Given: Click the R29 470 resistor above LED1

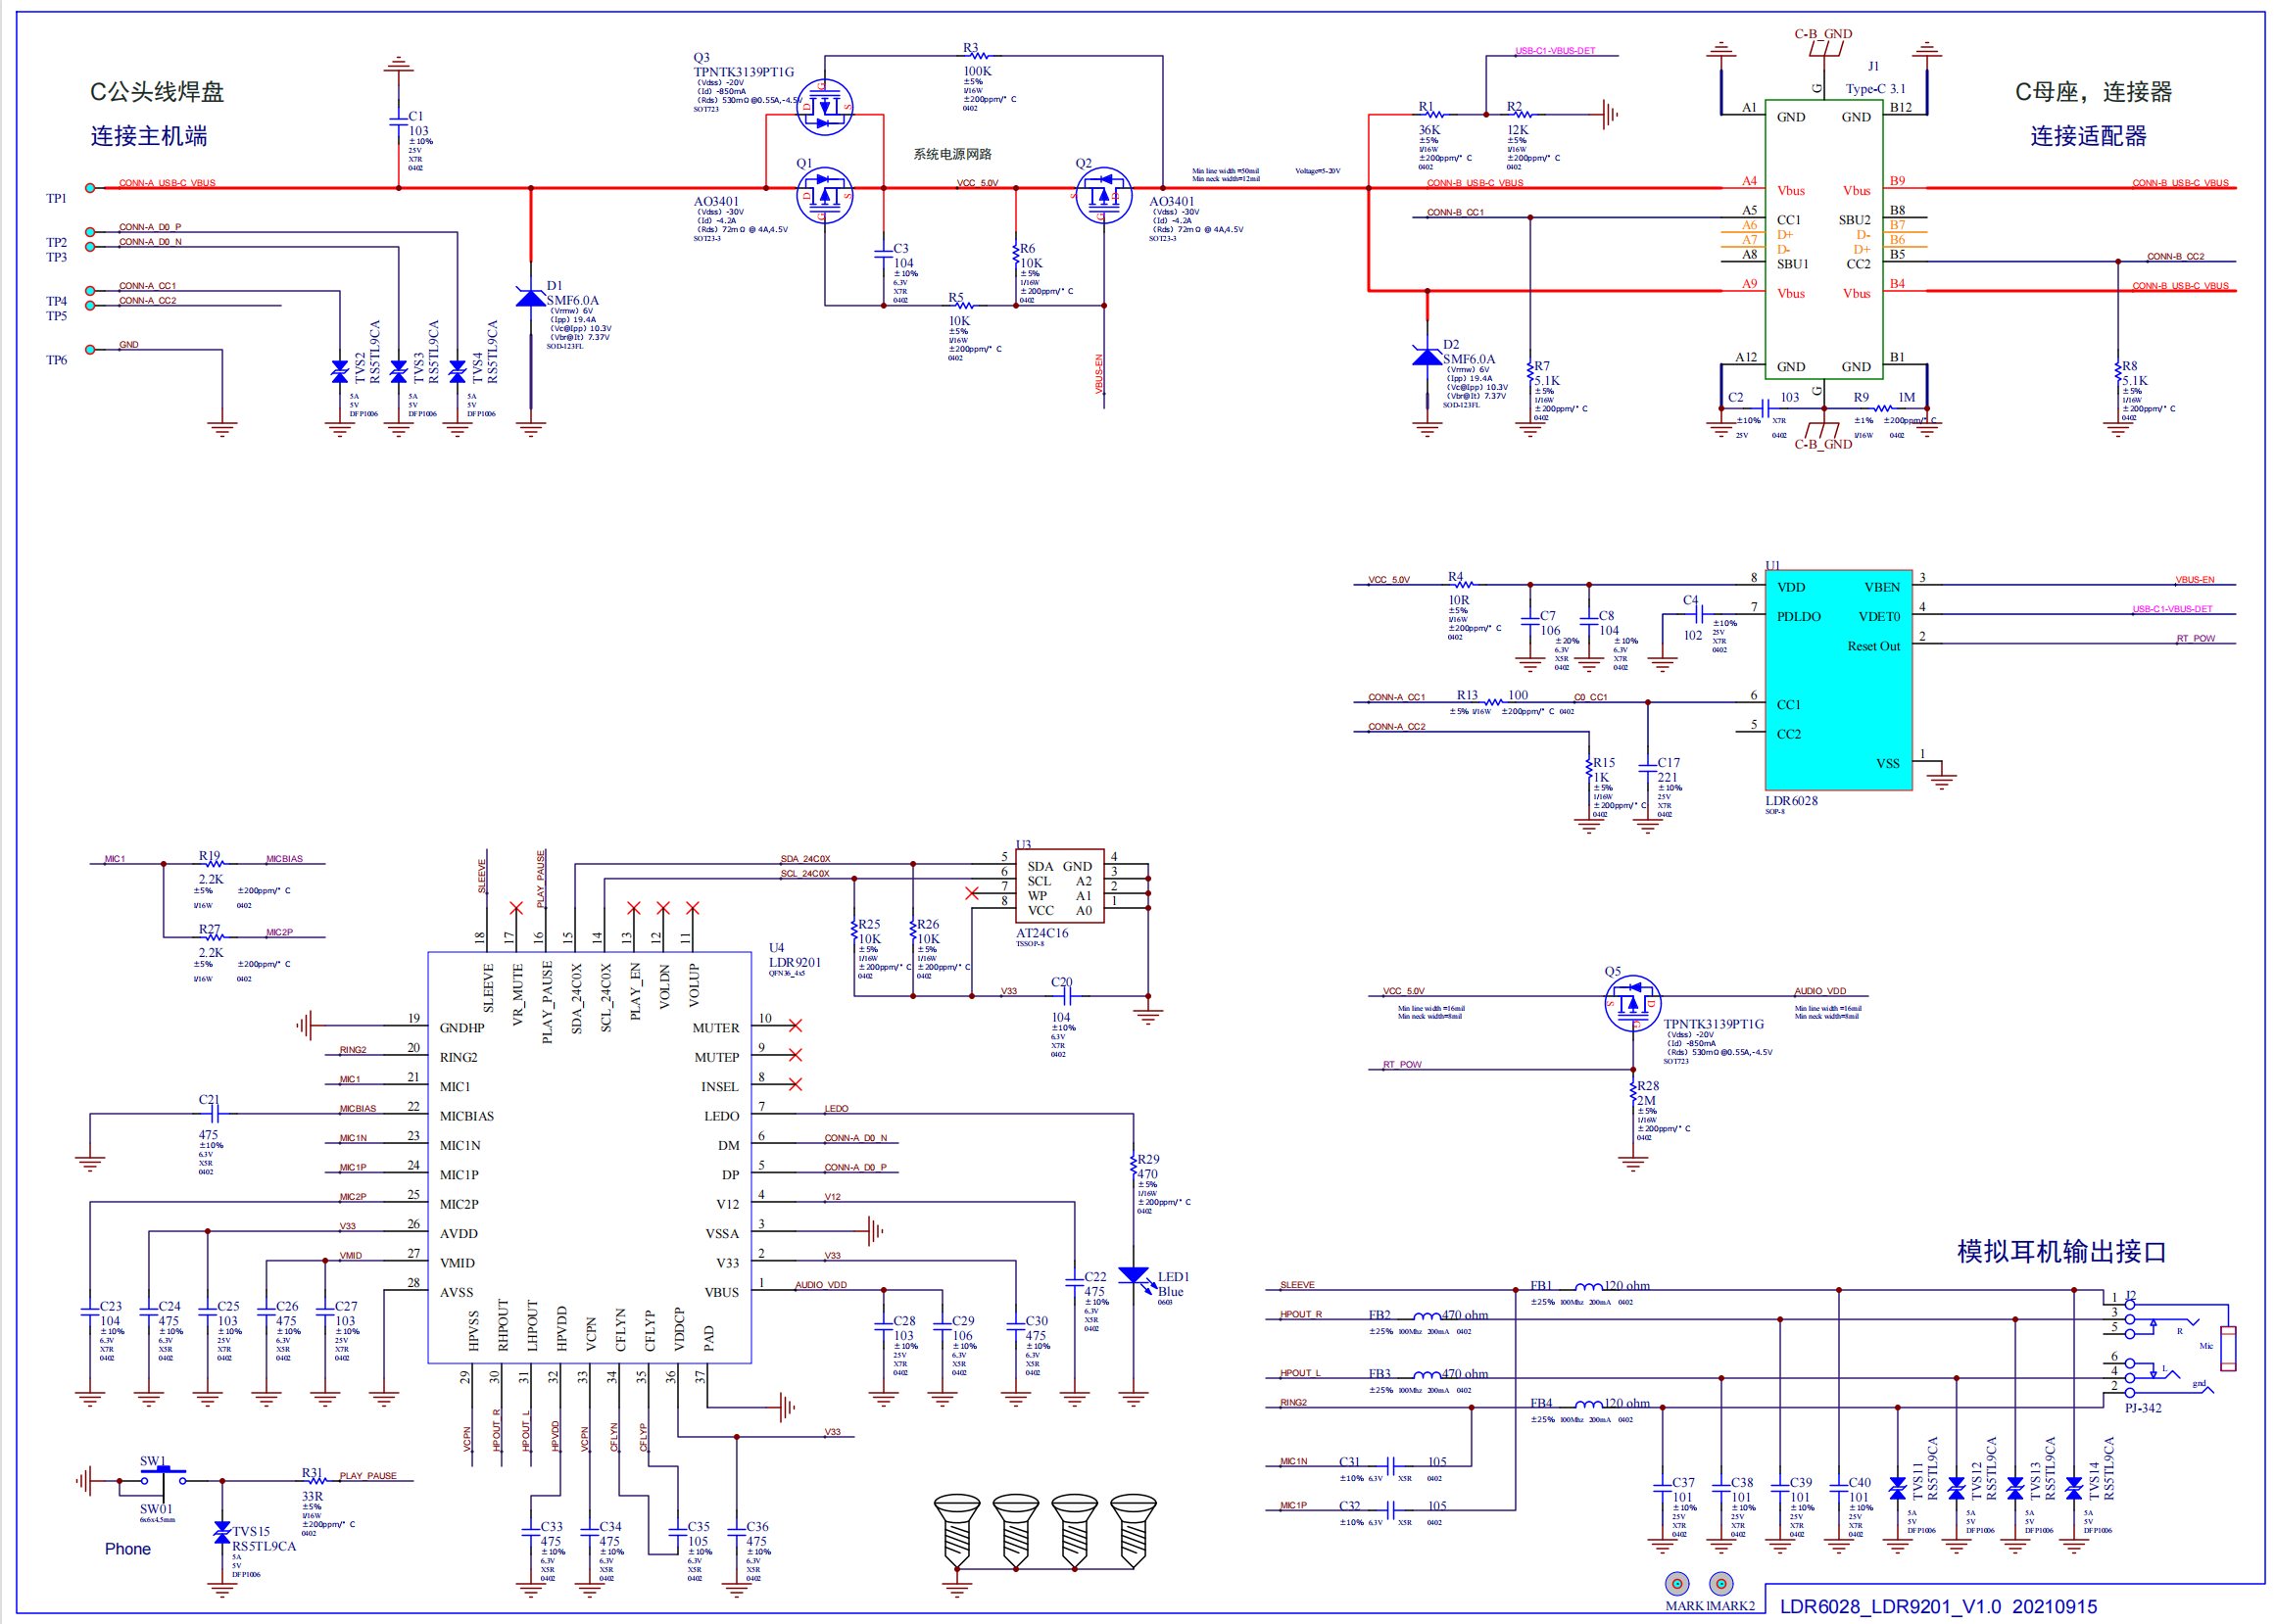Looking at the screenshot, I should pos(1134,1167).
